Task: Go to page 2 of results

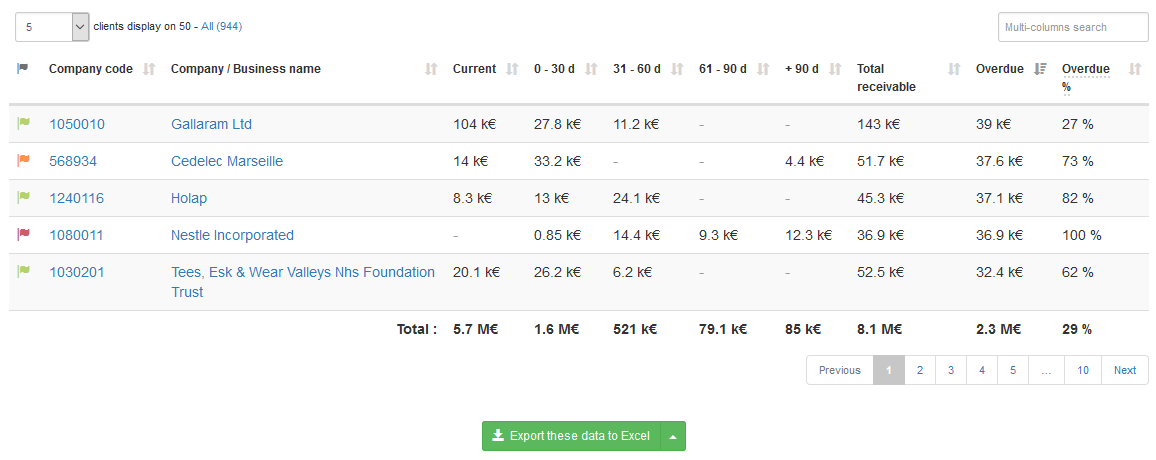Action: pyautogui.click(x=919, y=370)
